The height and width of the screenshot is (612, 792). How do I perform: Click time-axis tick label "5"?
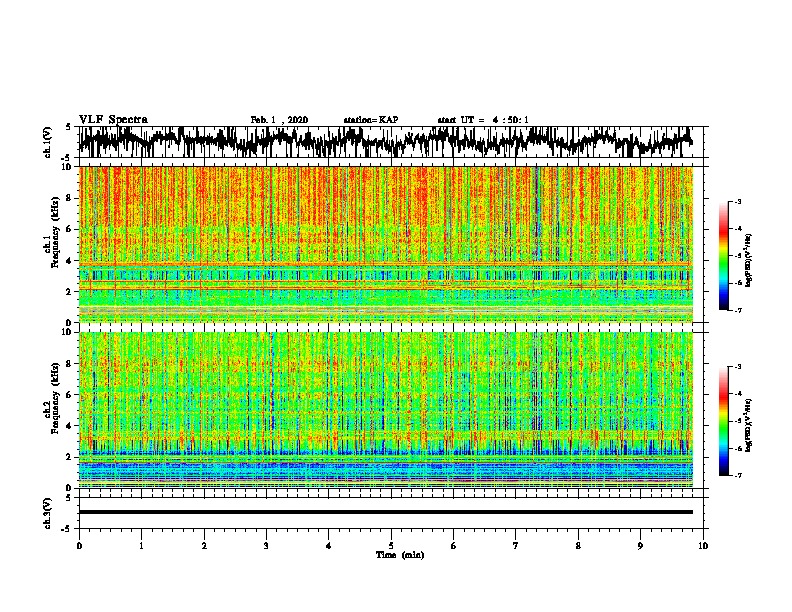(391, 546)
